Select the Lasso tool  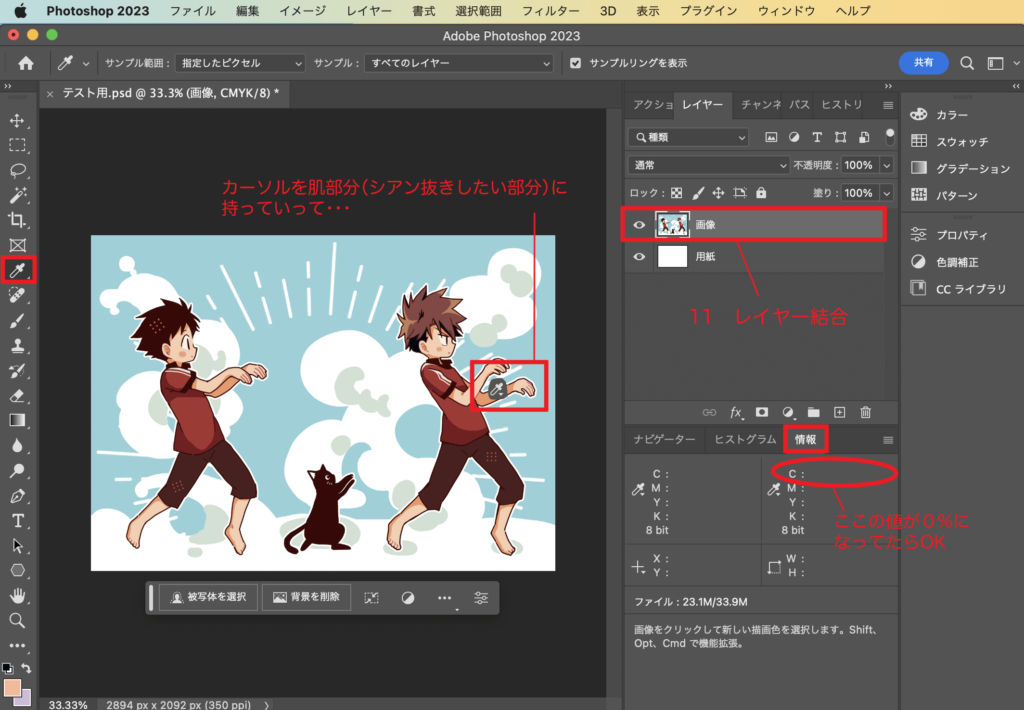[17, 170]
